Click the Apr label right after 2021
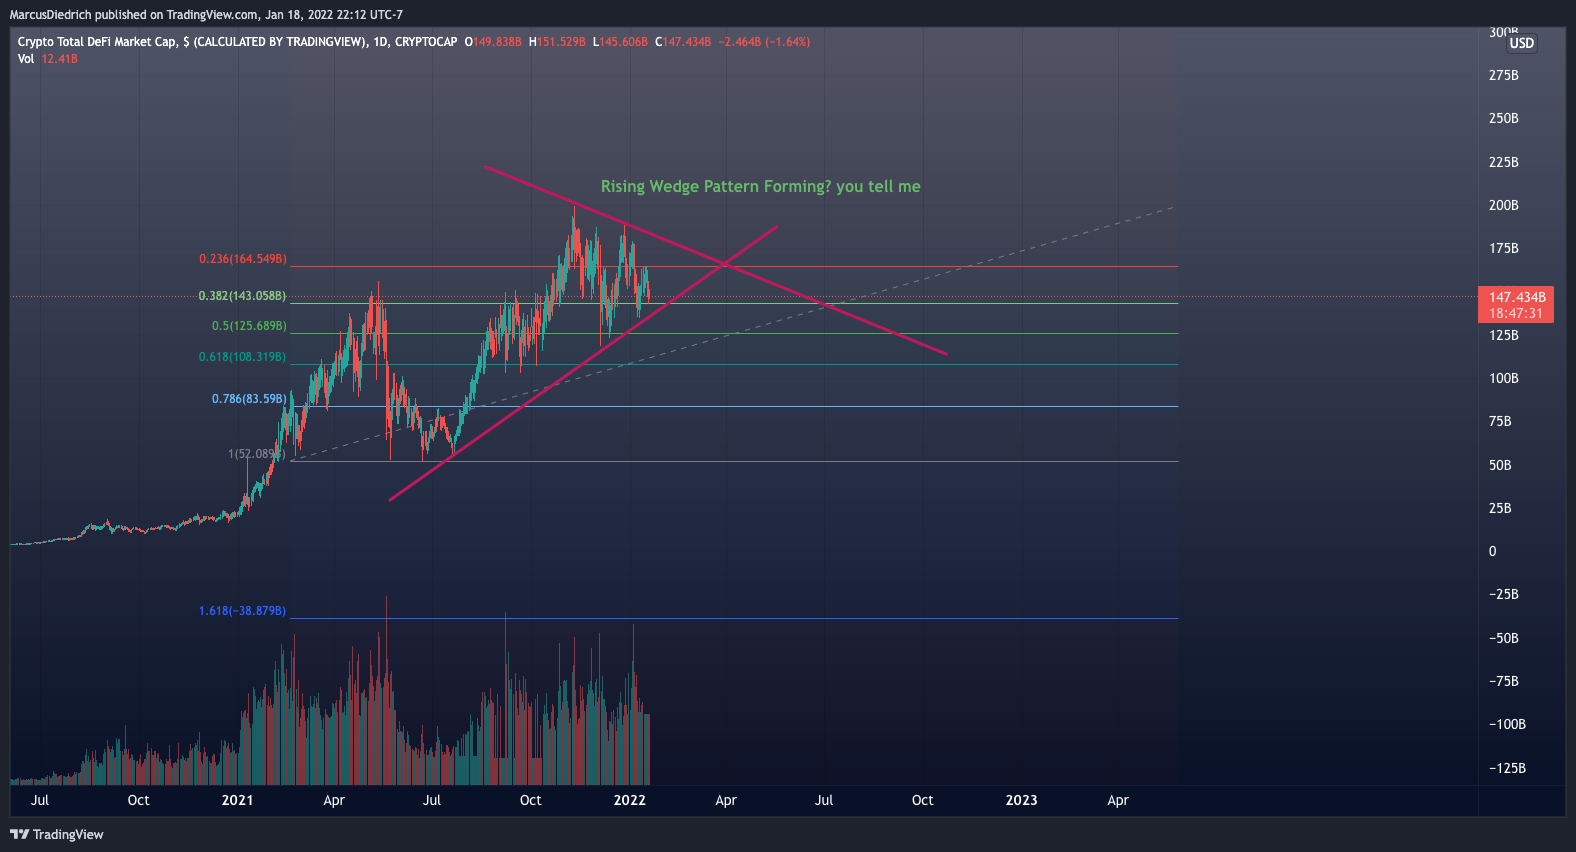Screen dimensions: 1576x852 pos(334,800)
